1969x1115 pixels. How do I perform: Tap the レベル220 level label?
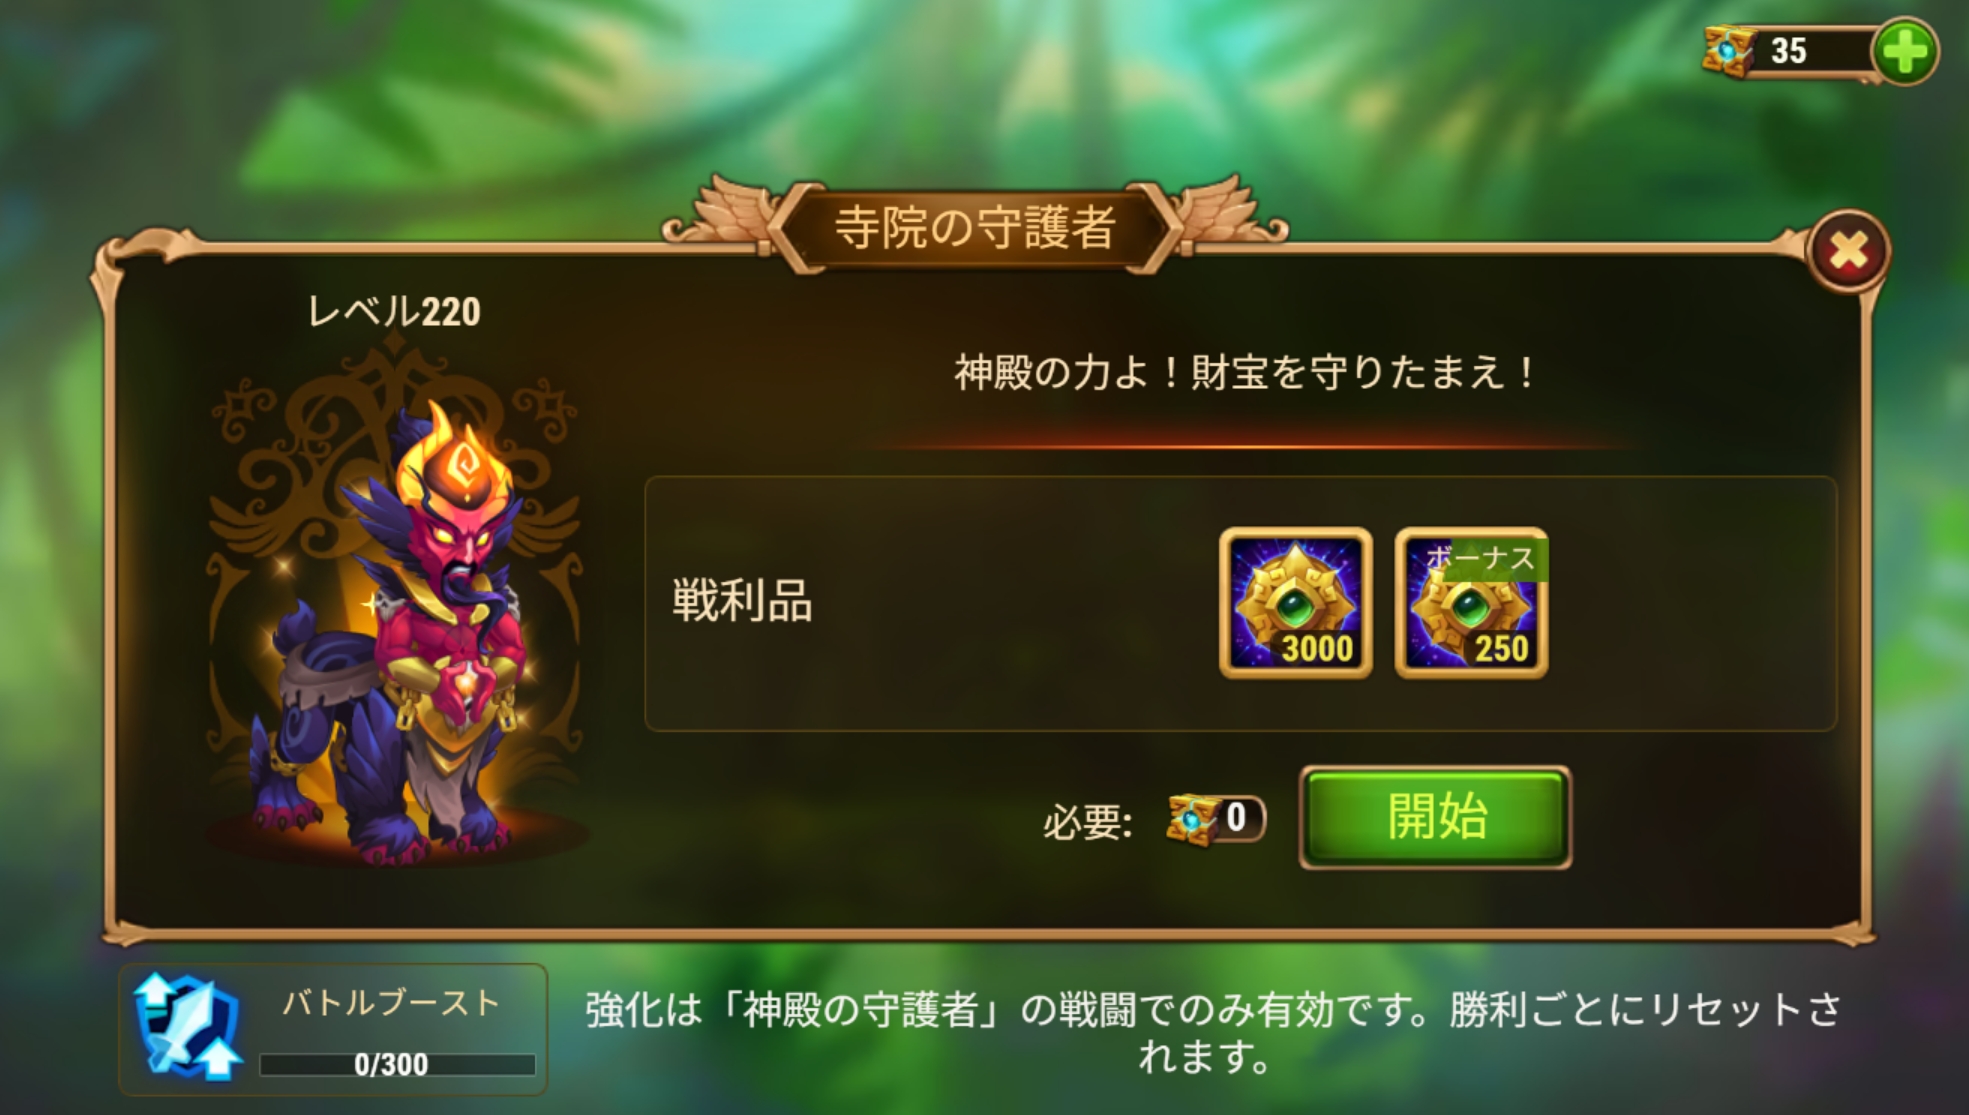coord(393,312)
